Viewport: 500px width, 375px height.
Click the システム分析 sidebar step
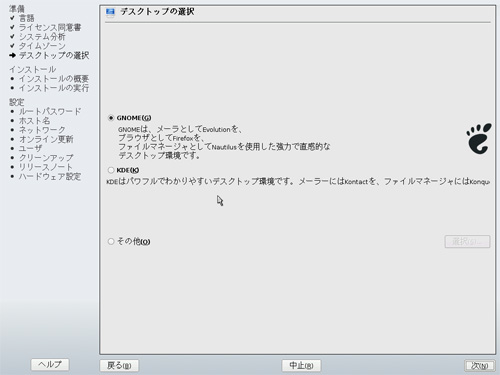[x=42, y=37]
